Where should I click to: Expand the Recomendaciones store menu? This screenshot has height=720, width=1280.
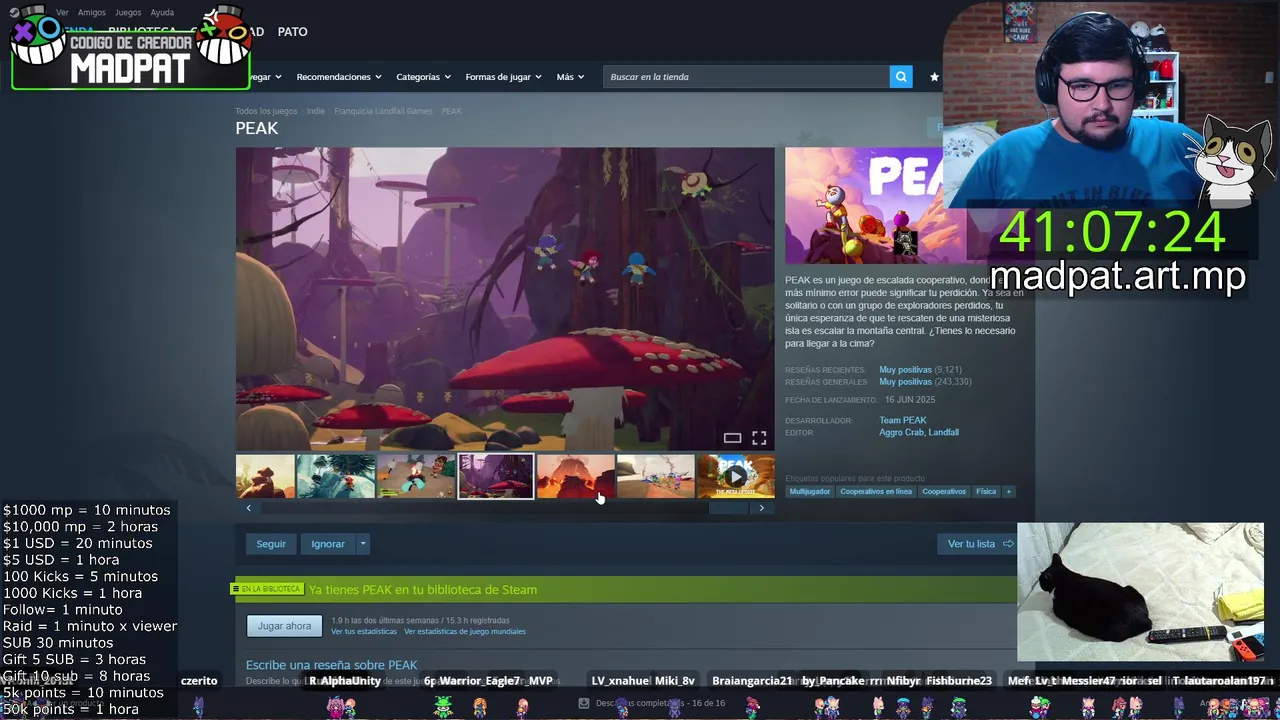tap(339, 77)
